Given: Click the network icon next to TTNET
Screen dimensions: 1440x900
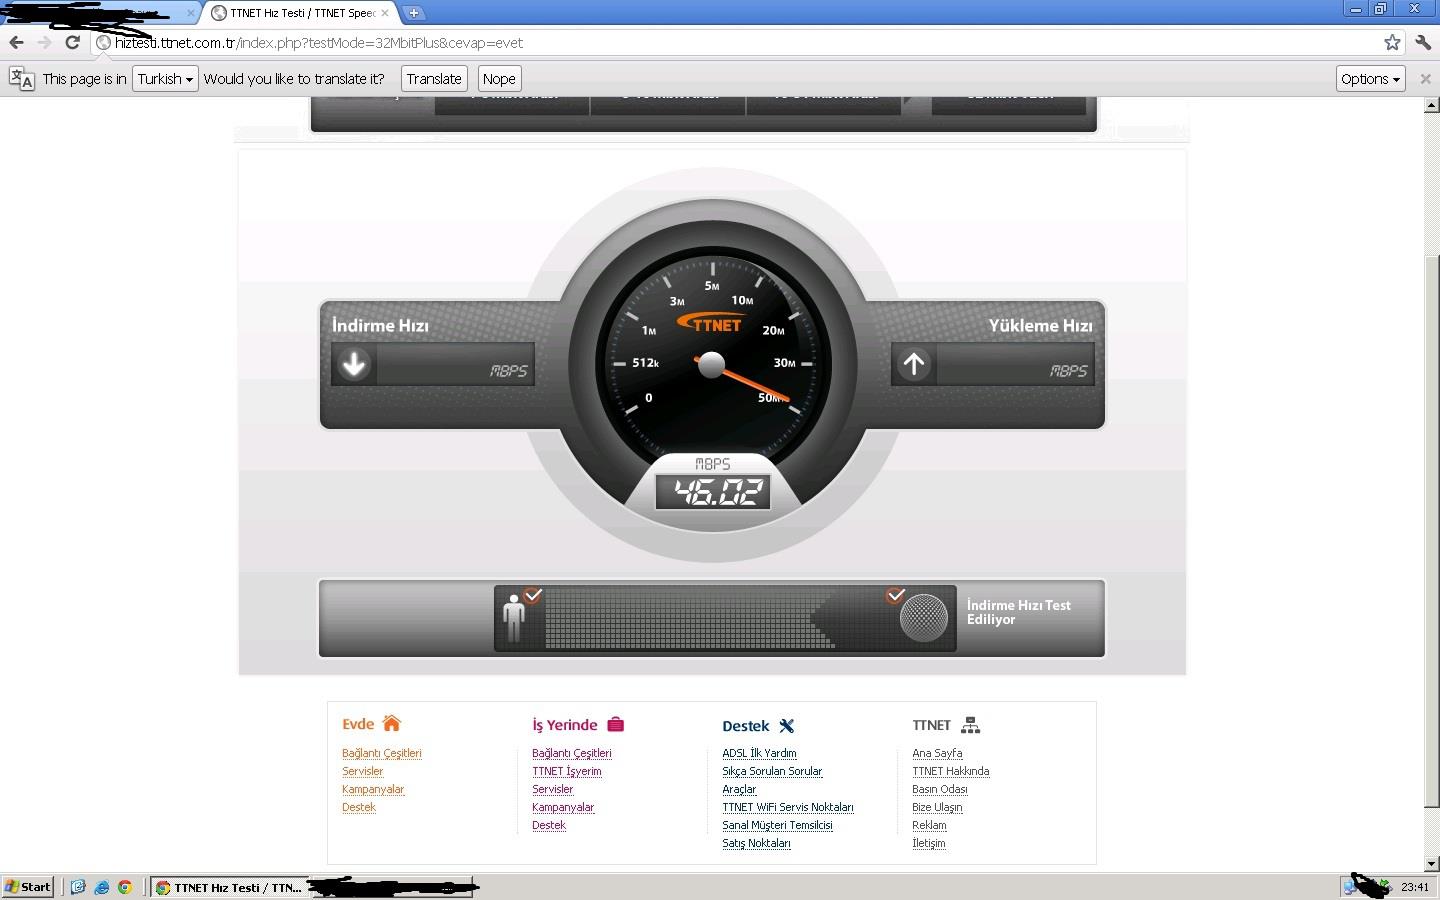Looking at the screenshot, I should click(x=970, y=725).
